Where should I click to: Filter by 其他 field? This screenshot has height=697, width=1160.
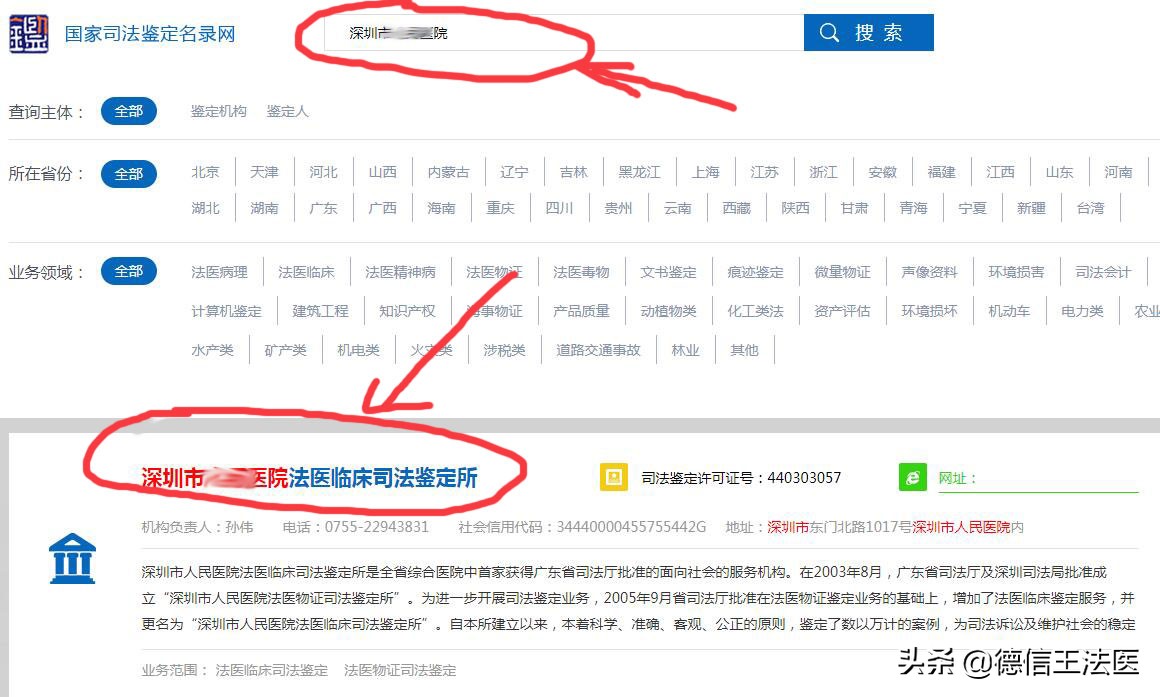pos(744,350)
